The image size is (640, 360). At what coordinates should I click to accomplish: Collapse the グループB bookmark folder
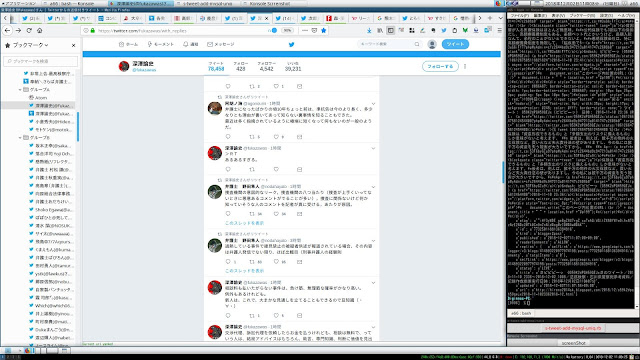pyautogui.click(x=20, y=138)
